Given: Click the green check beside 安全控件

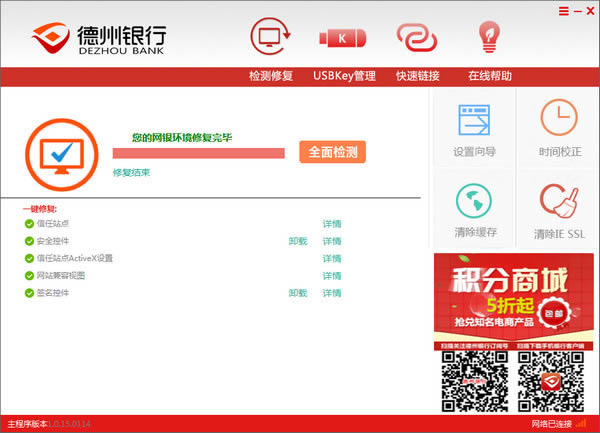Looking at the screenshot, I should point(28,241).
